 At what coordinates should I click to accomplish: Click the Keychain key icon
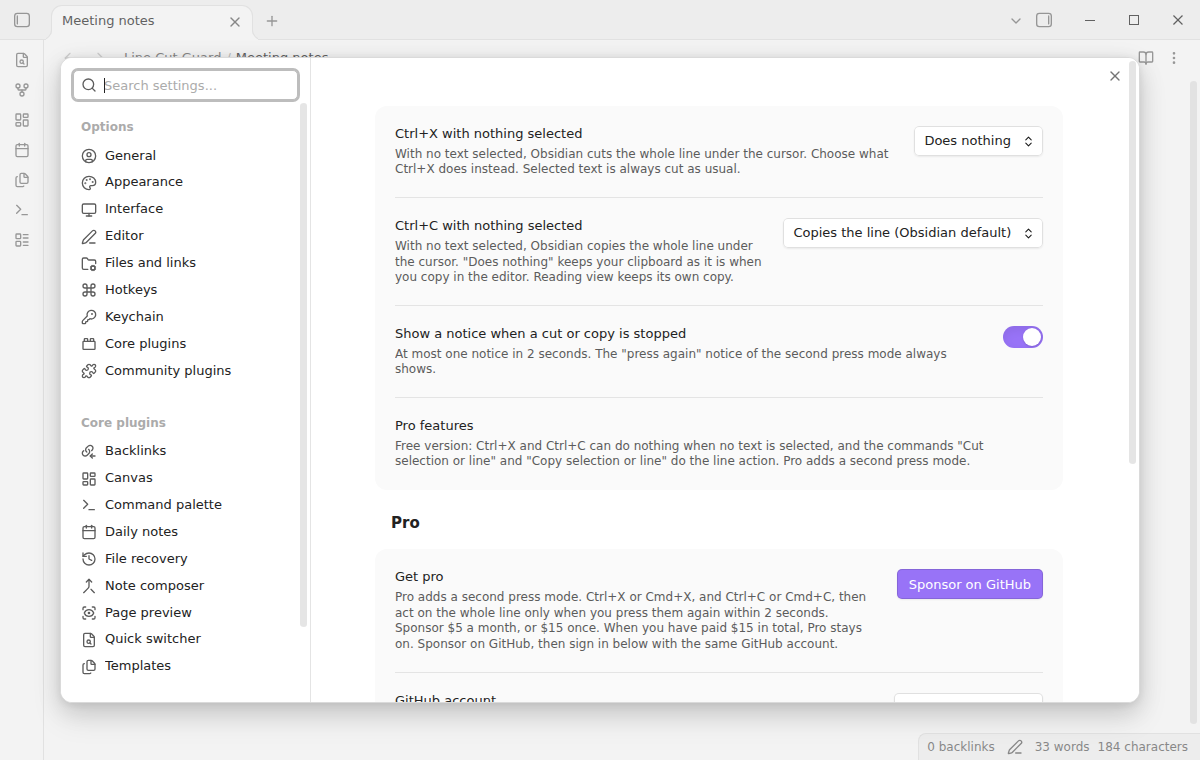(x=89, y=317)
